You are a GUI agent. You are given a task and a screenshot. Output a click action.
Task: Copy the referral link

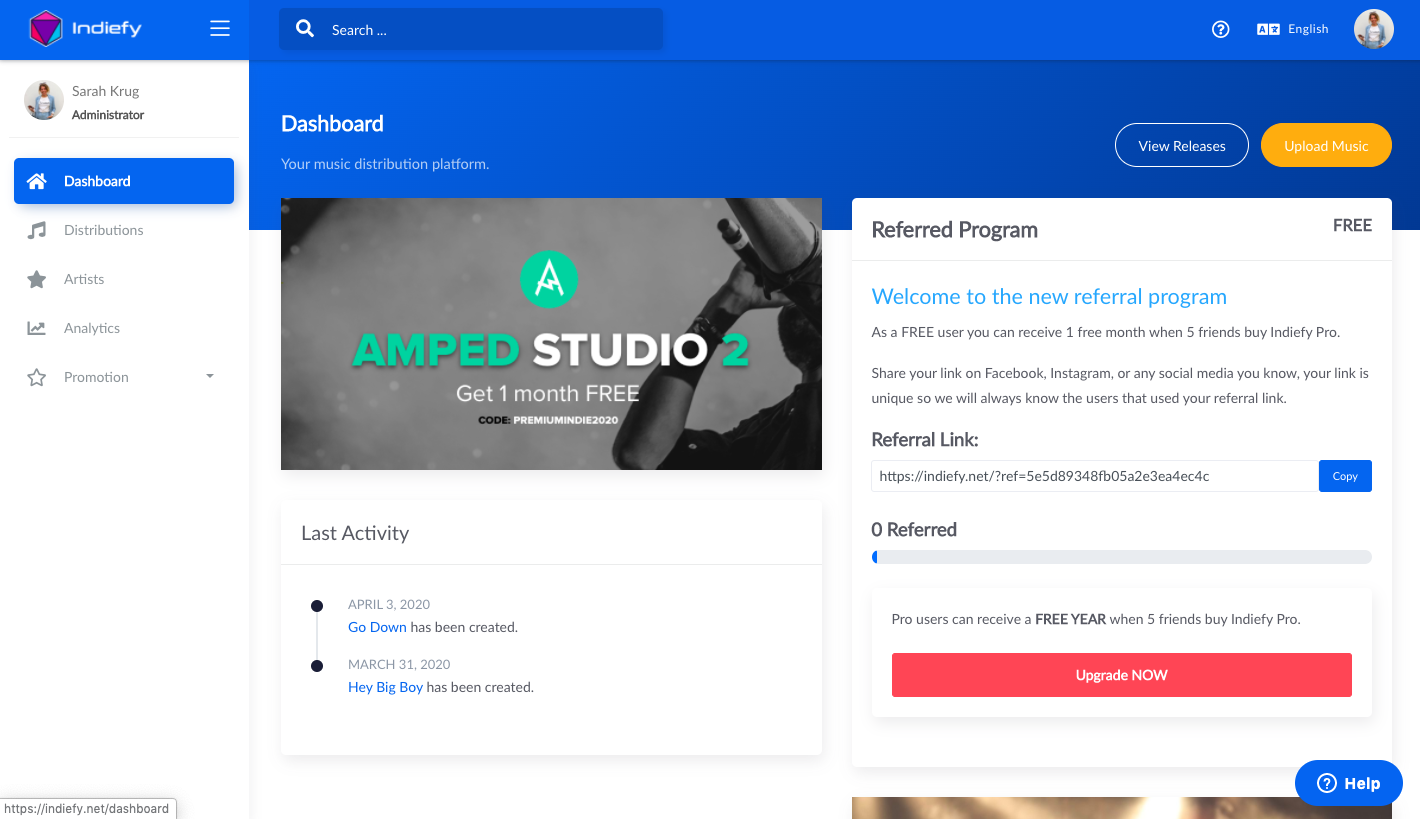click(1345, 476)
